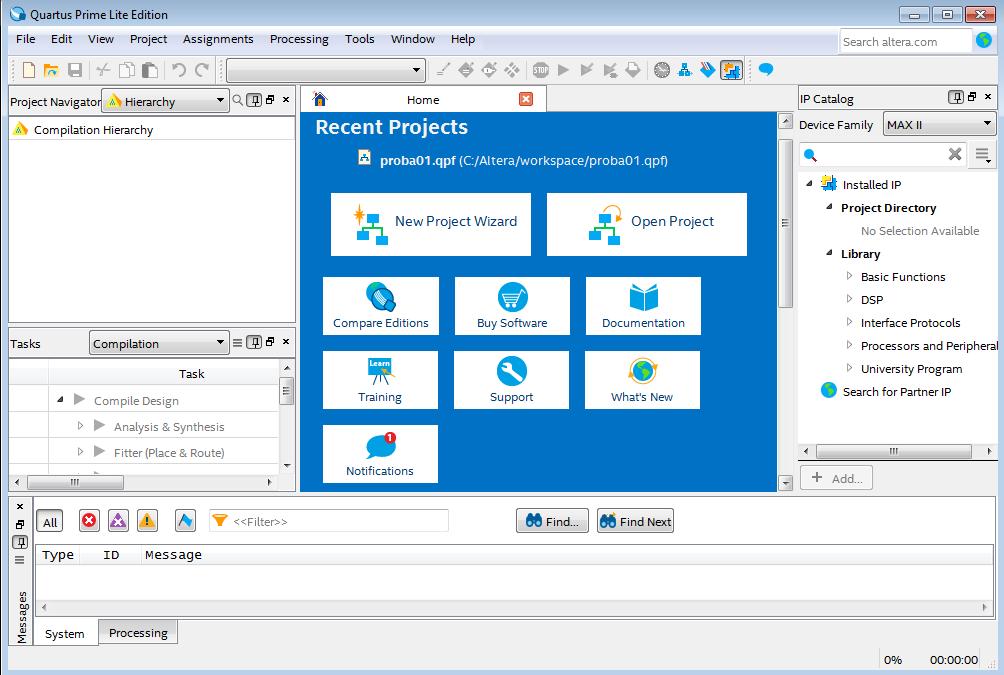The width and height of the screenshot is (1004, 675).
Task: Click the IP Catalog search field
Action: pyautogui.click(x=882, y=154)
